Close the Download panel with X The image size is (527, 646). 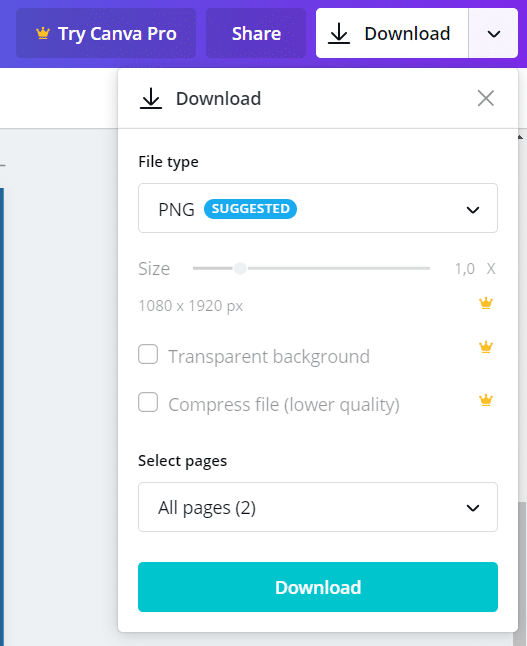click(486, 98)
